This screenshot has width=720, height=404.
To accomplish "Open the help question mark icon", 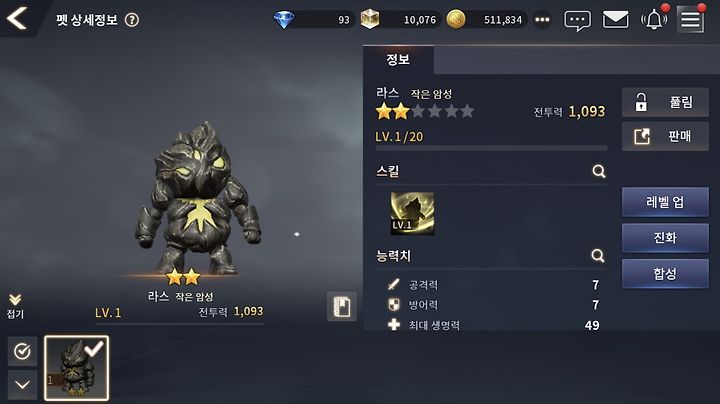I will pos(132,20).
